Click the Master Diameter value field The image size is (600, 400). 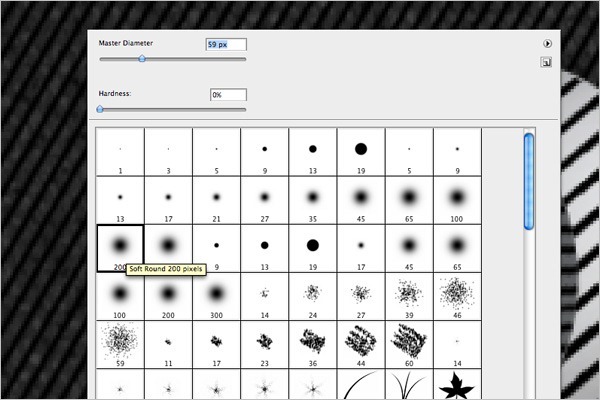tap(226, 44)
